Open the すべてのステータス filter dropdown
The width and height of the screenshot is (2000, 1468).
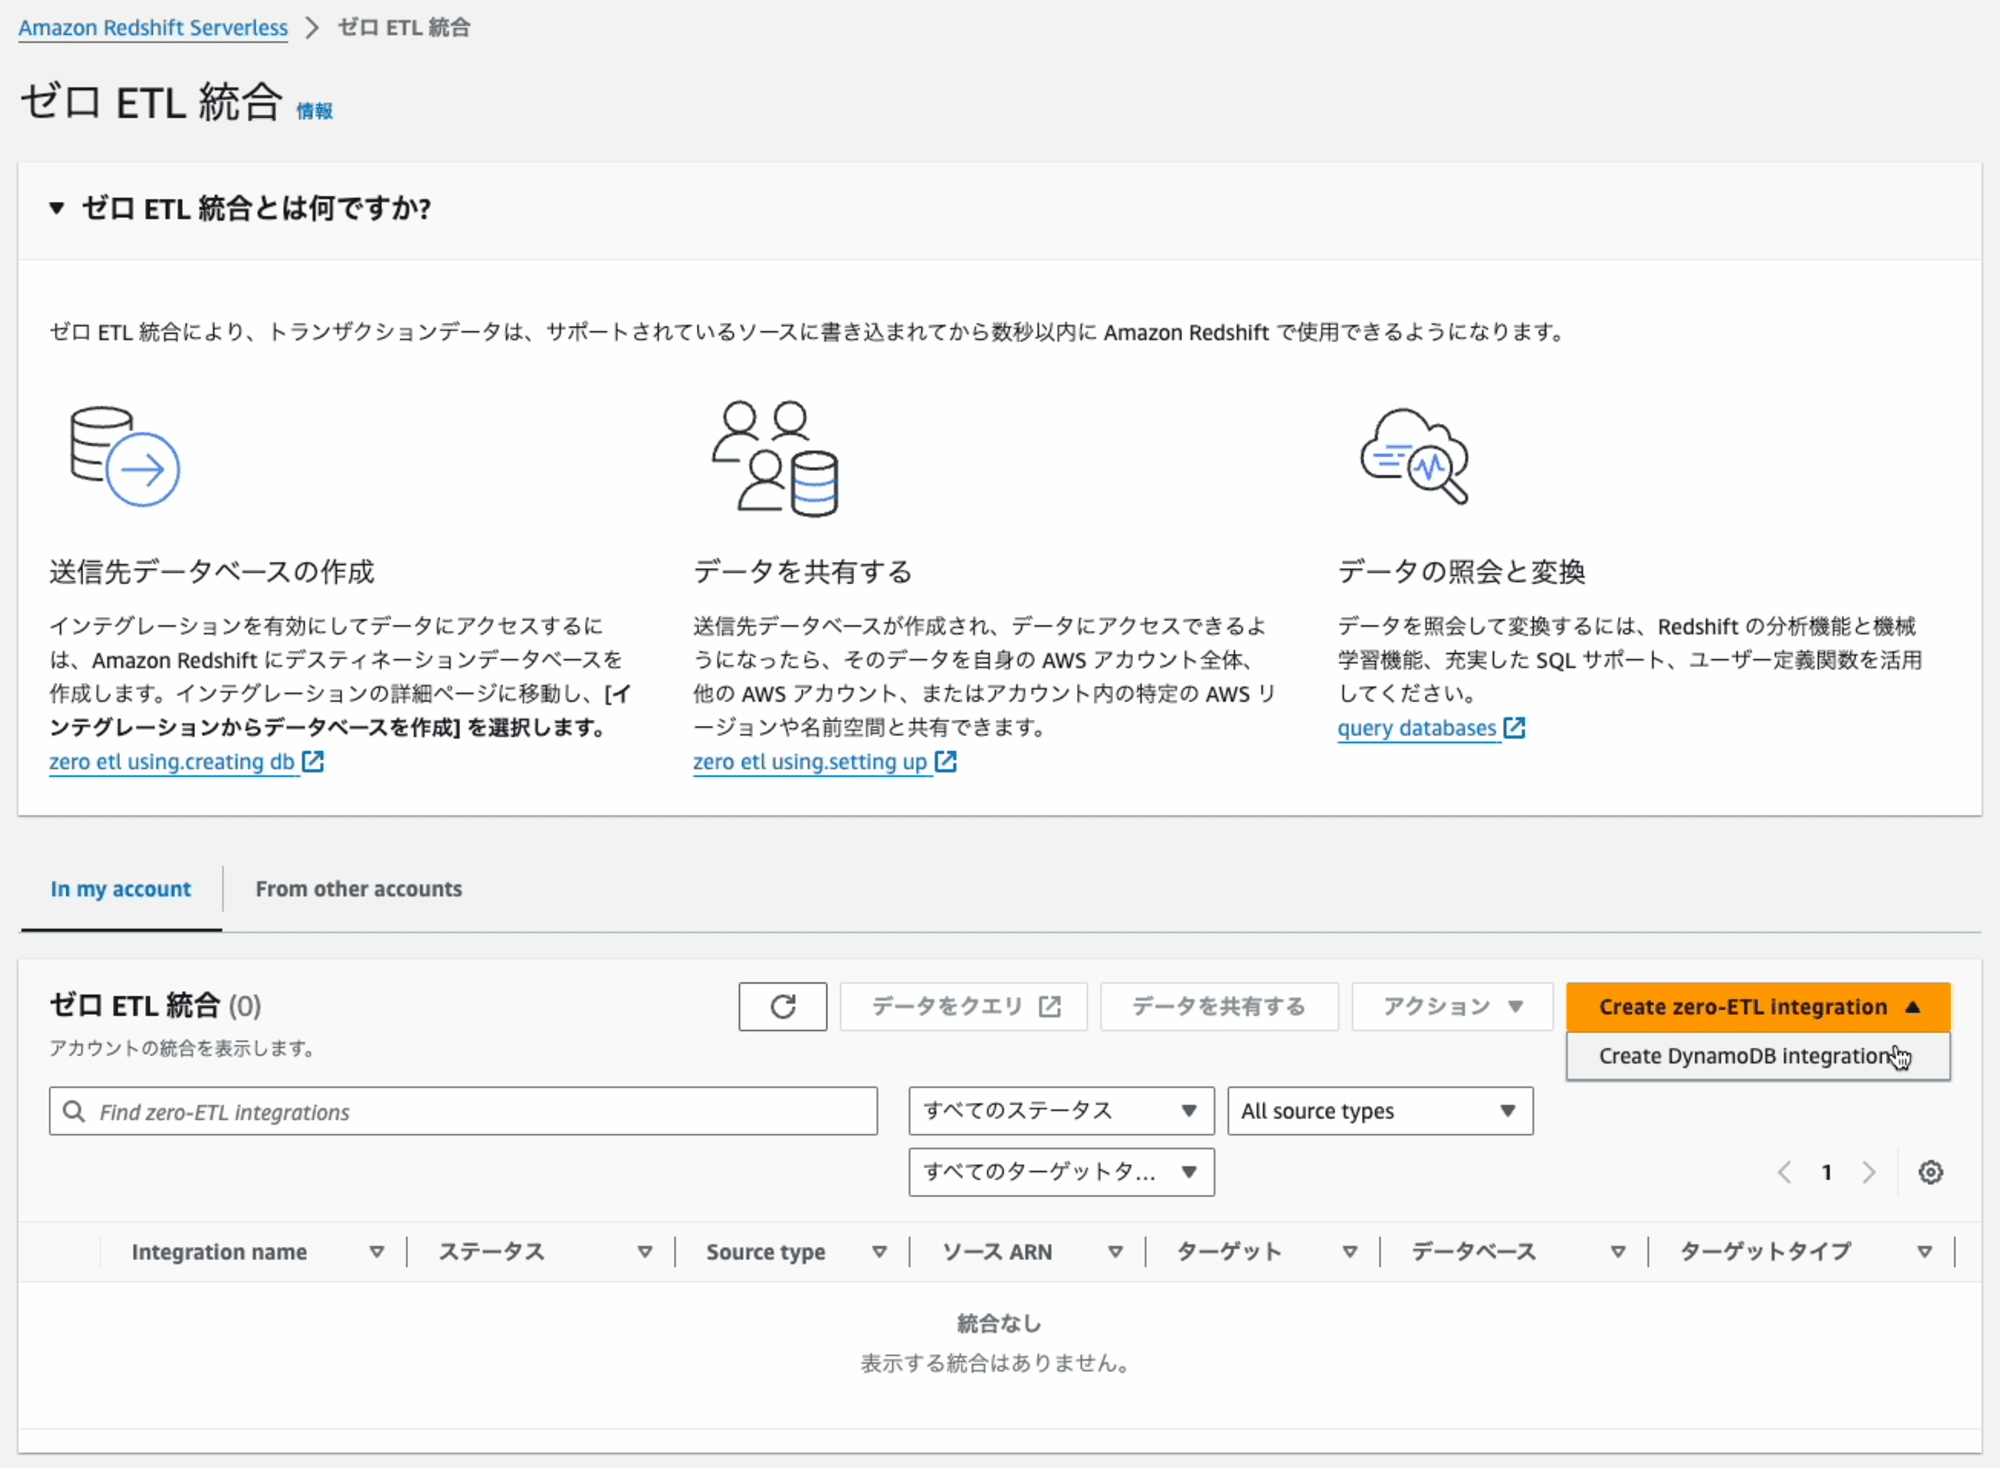(1061, 1111)
